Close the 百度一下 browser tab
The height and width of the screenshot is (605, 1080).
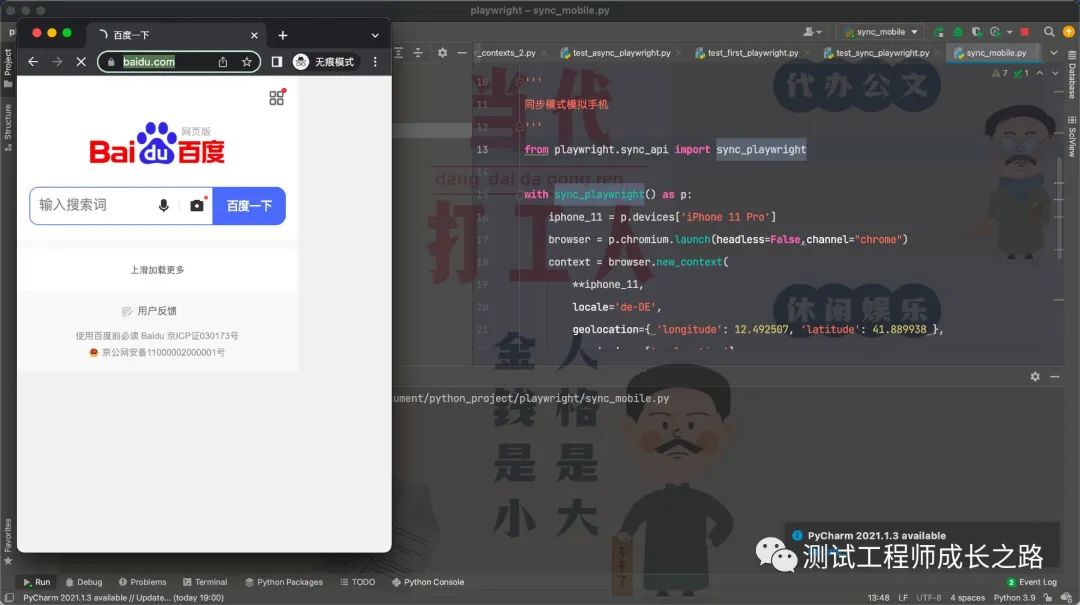(x=254, y=35)
